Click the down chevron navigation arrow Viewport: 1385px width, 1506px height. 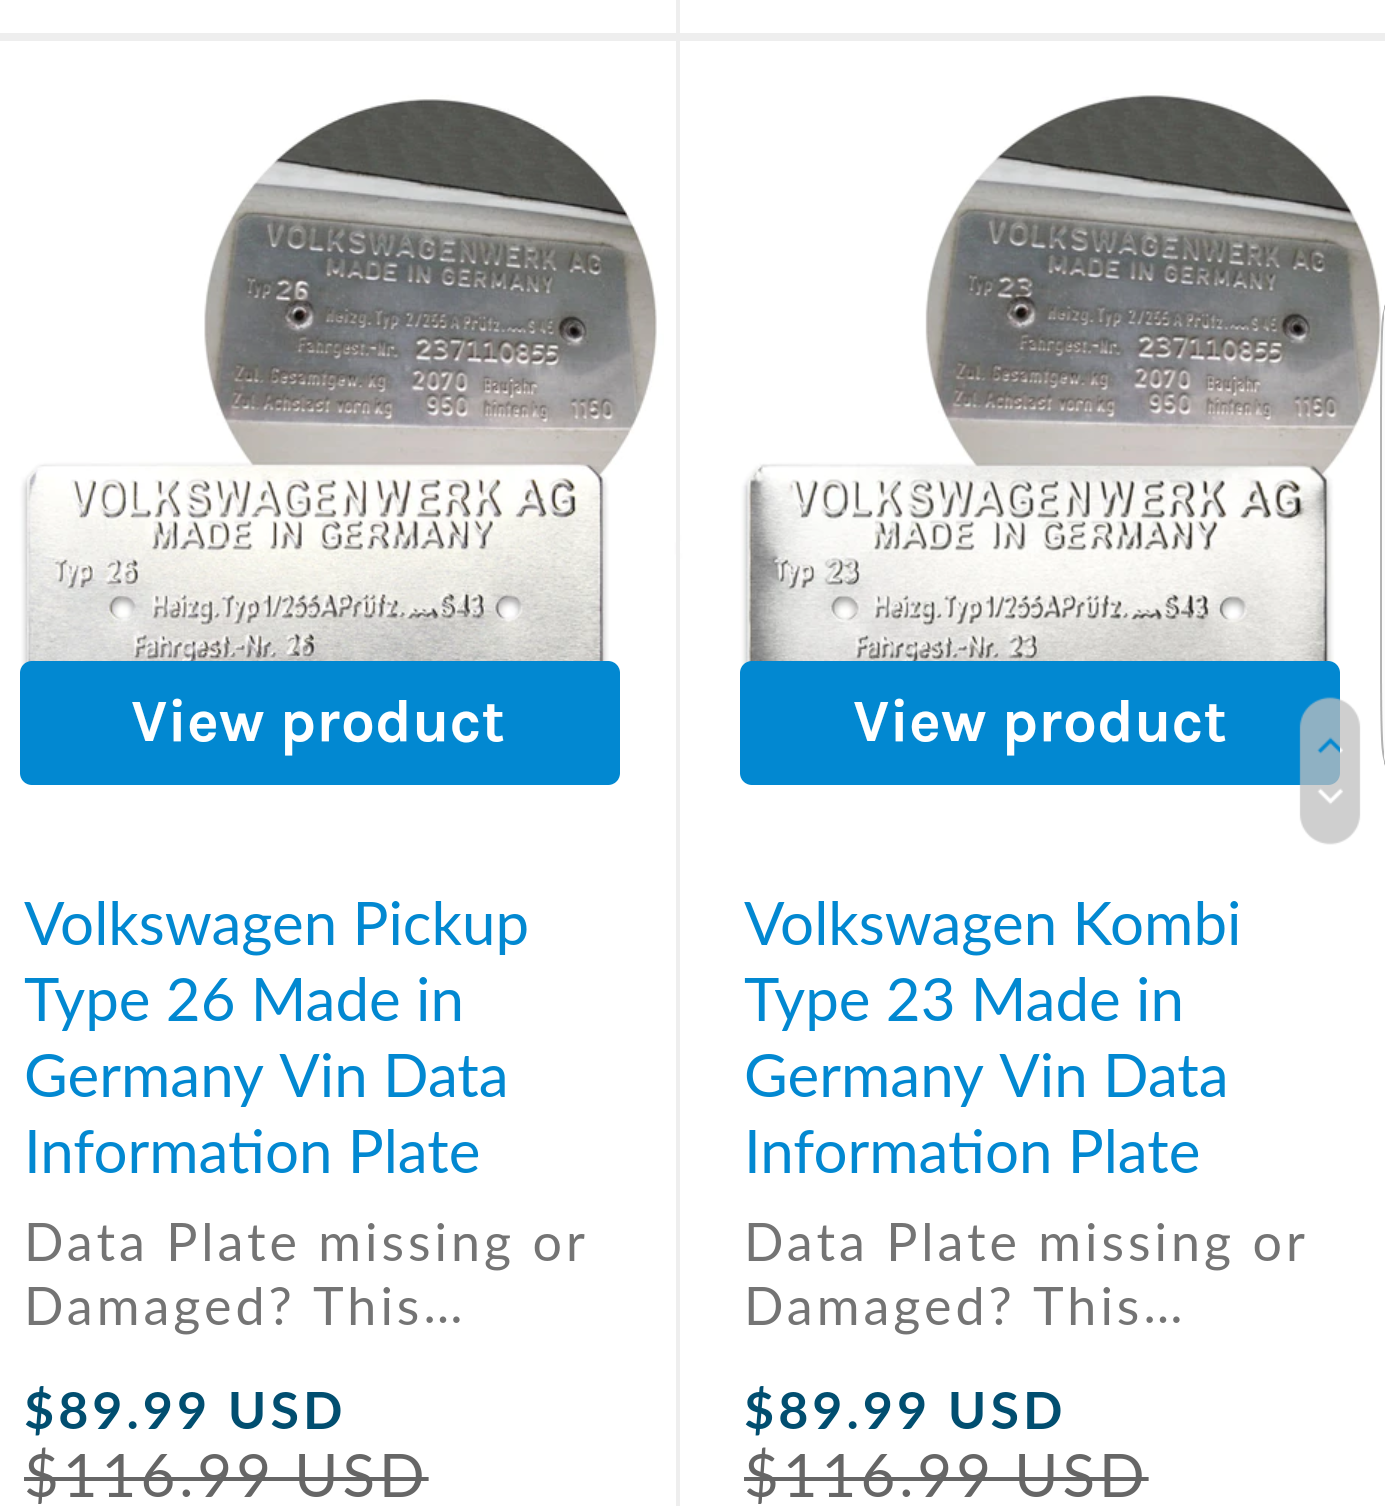1330,797
